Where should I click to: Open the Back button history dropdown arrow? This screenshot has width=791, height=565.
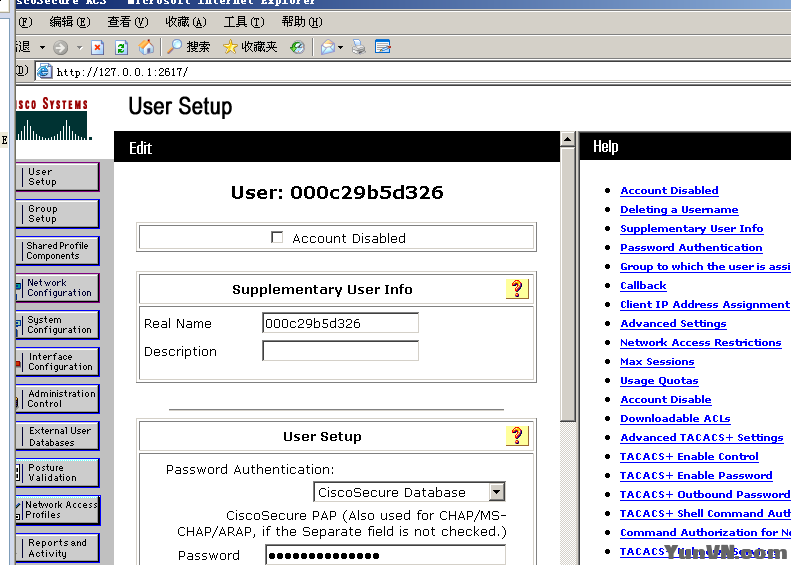(42, 47)
